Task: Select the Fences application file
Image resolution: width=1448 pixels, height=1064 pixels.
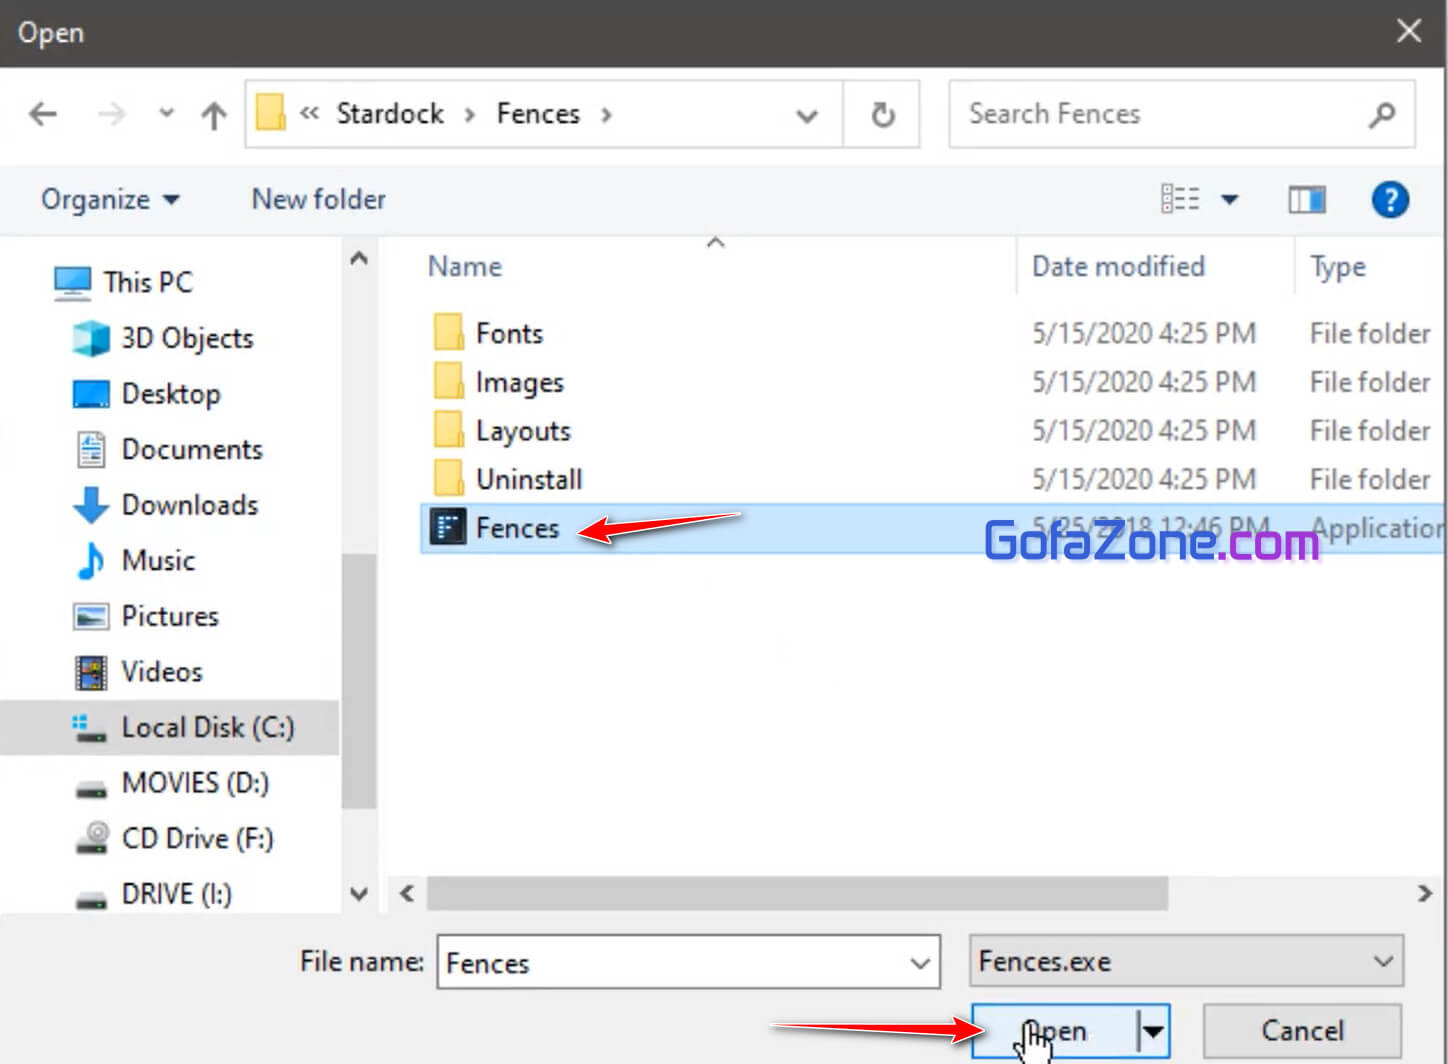Action: click(x=517, y=528)
